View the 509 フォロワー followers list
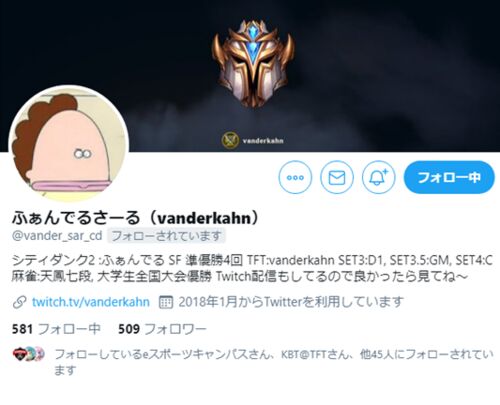Screen dimensions: 500x405 (x=162, y=329)
